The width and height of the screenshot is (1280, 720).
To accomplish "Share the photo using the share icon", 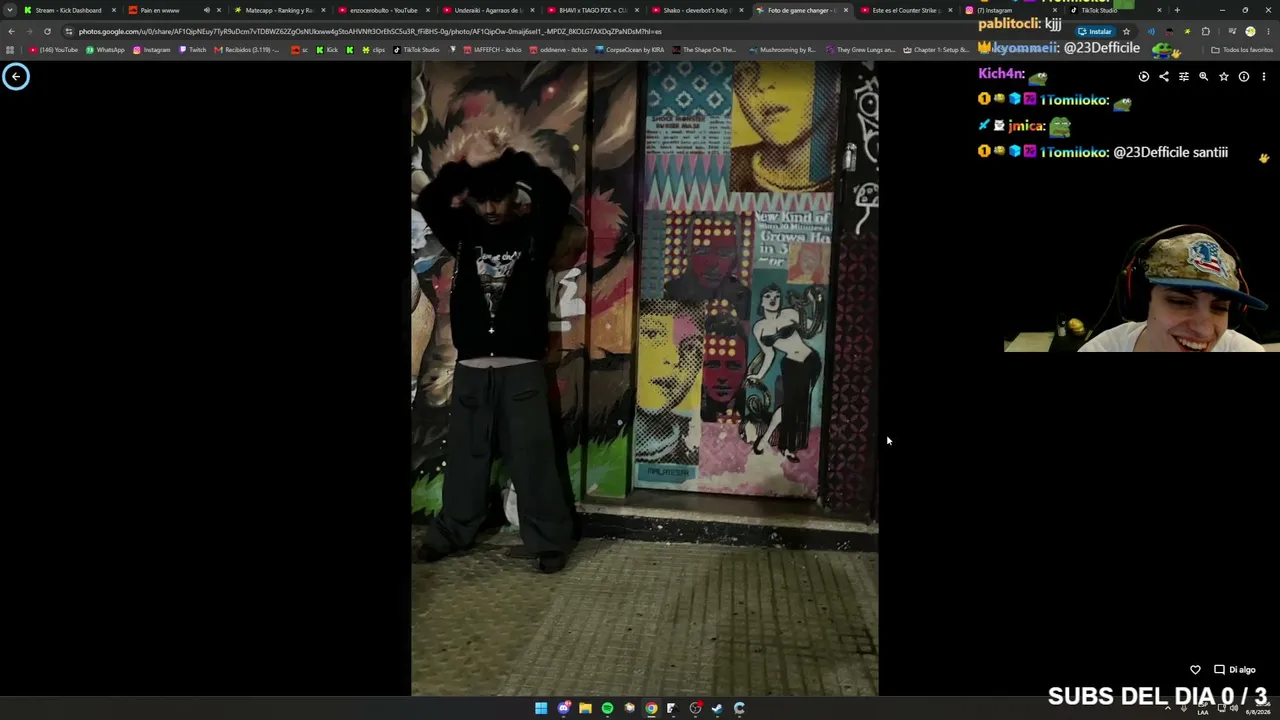I will point(1164,77).
